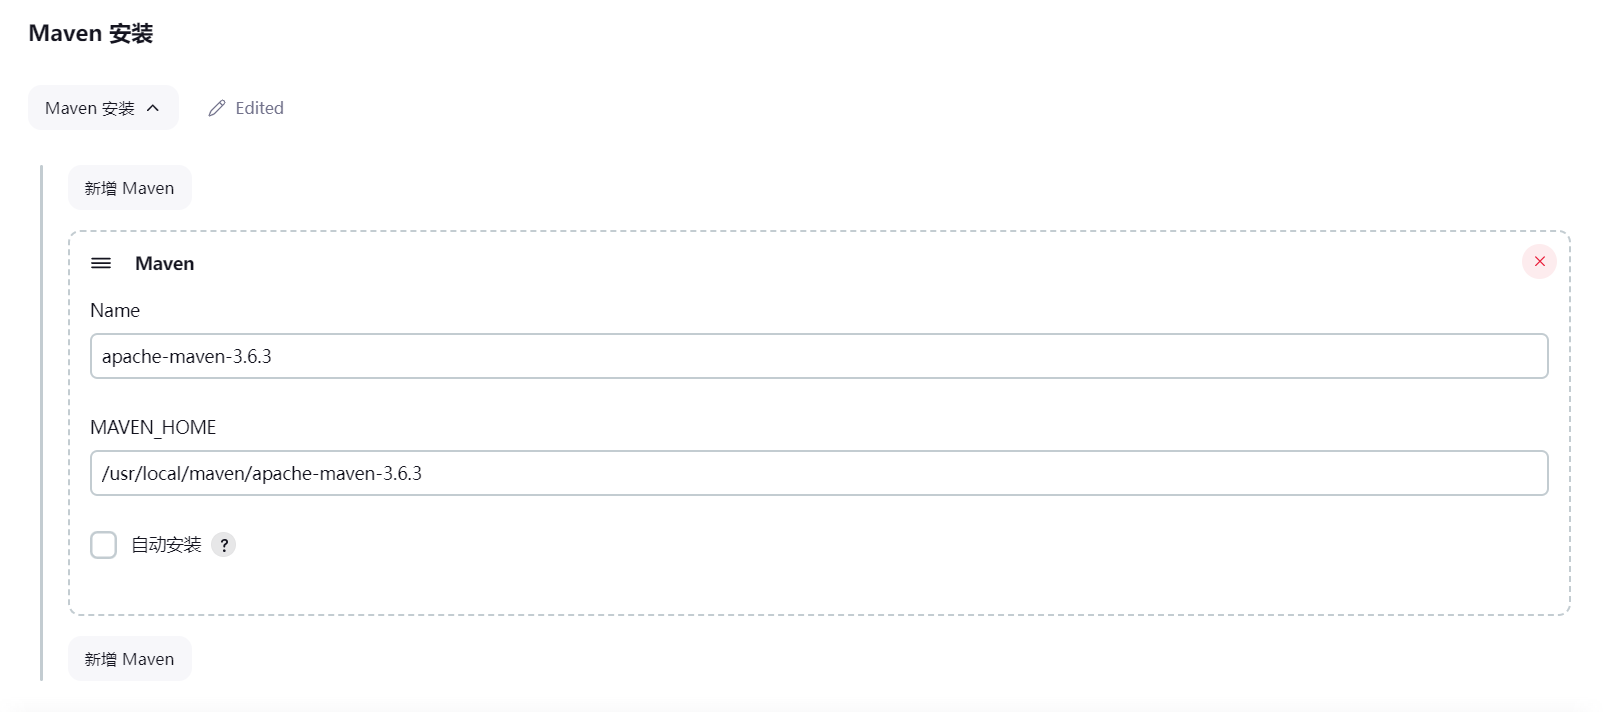Viewport: 1615px width, 712px height.
Task: Click the MAVEN_HOME field label
Action: [x=153, y=427]
